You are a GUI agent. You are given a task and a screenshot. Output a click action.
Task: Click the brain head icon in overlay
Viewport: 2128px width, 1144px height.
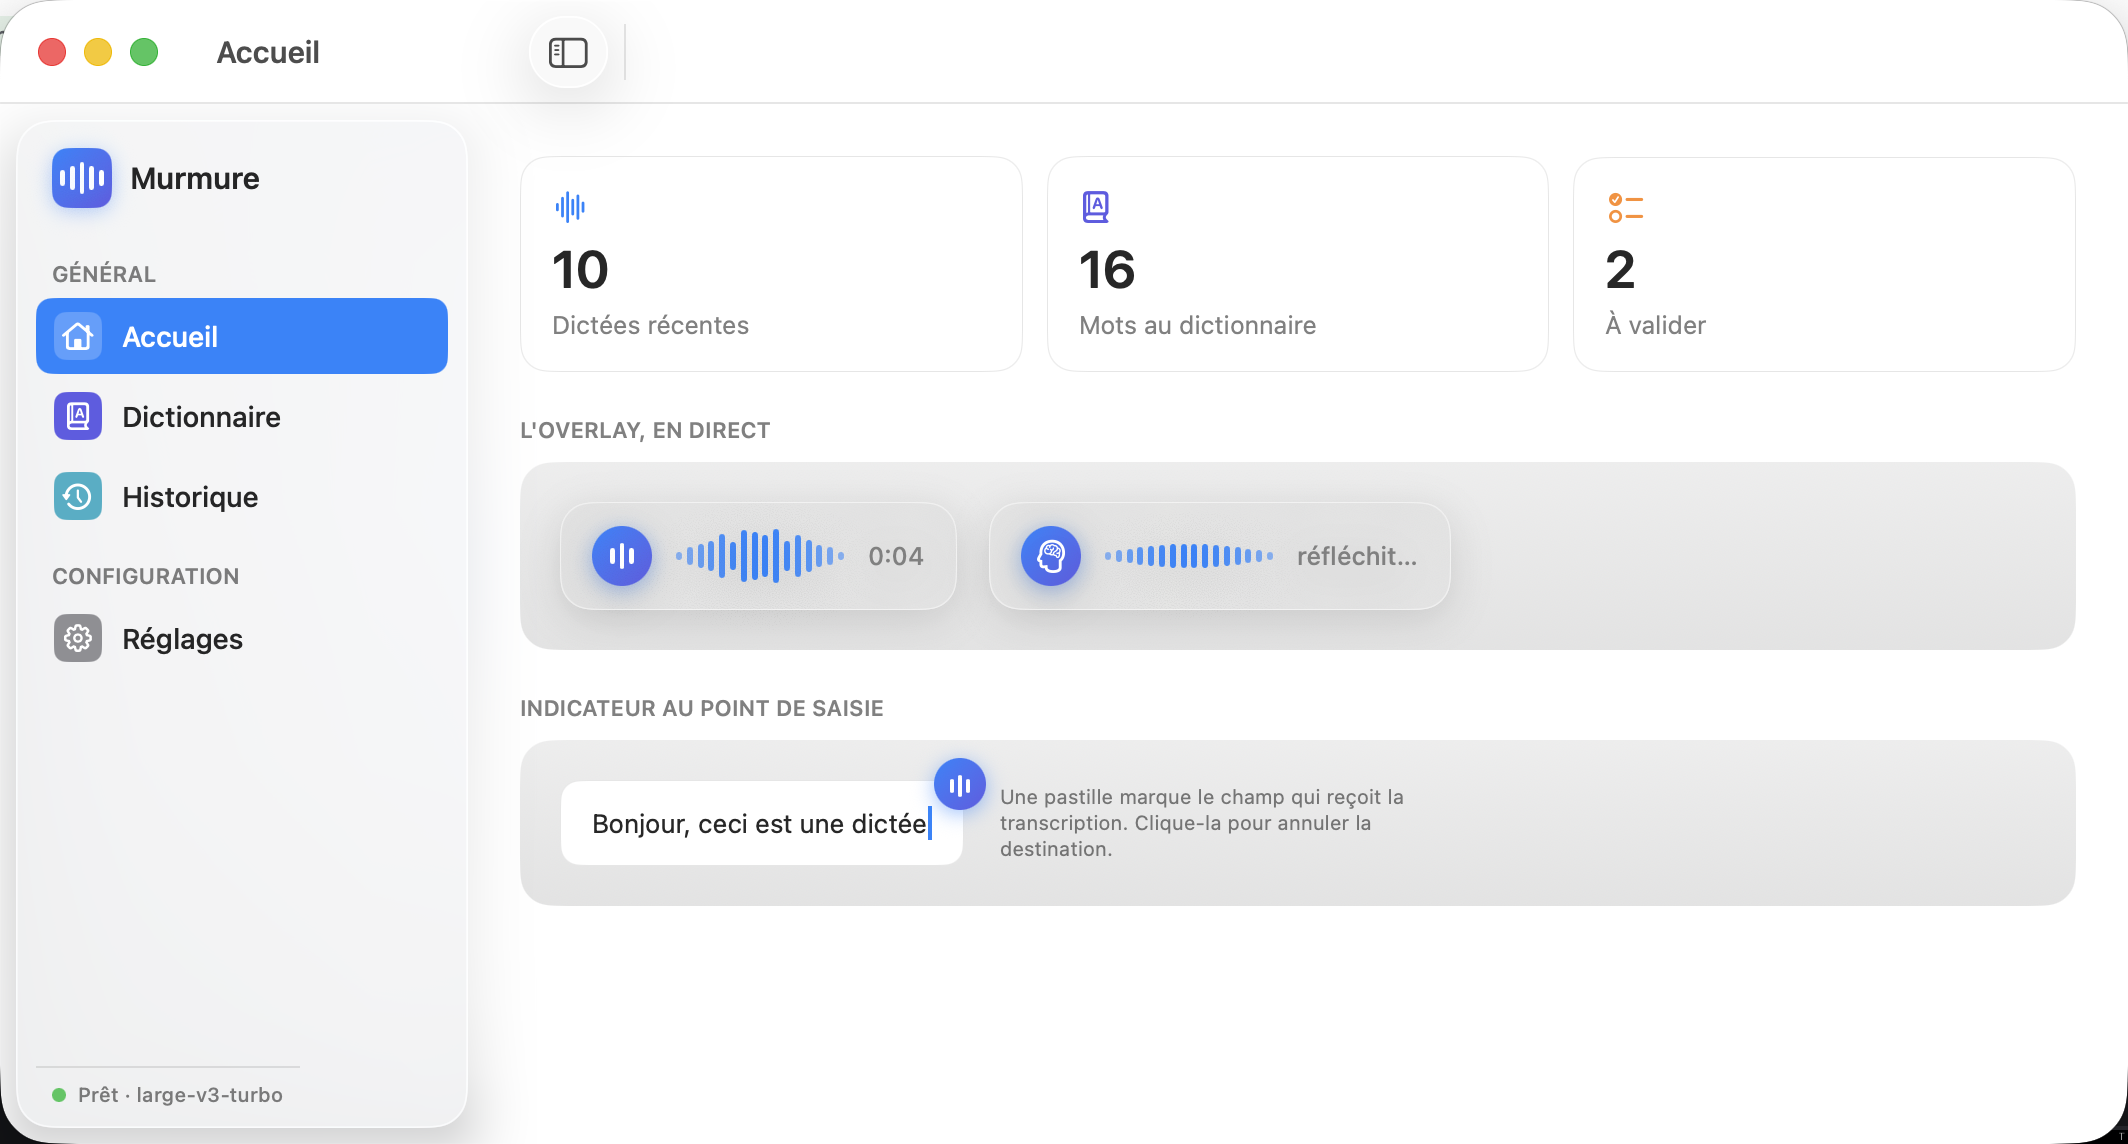click(x=1051, y=556)
